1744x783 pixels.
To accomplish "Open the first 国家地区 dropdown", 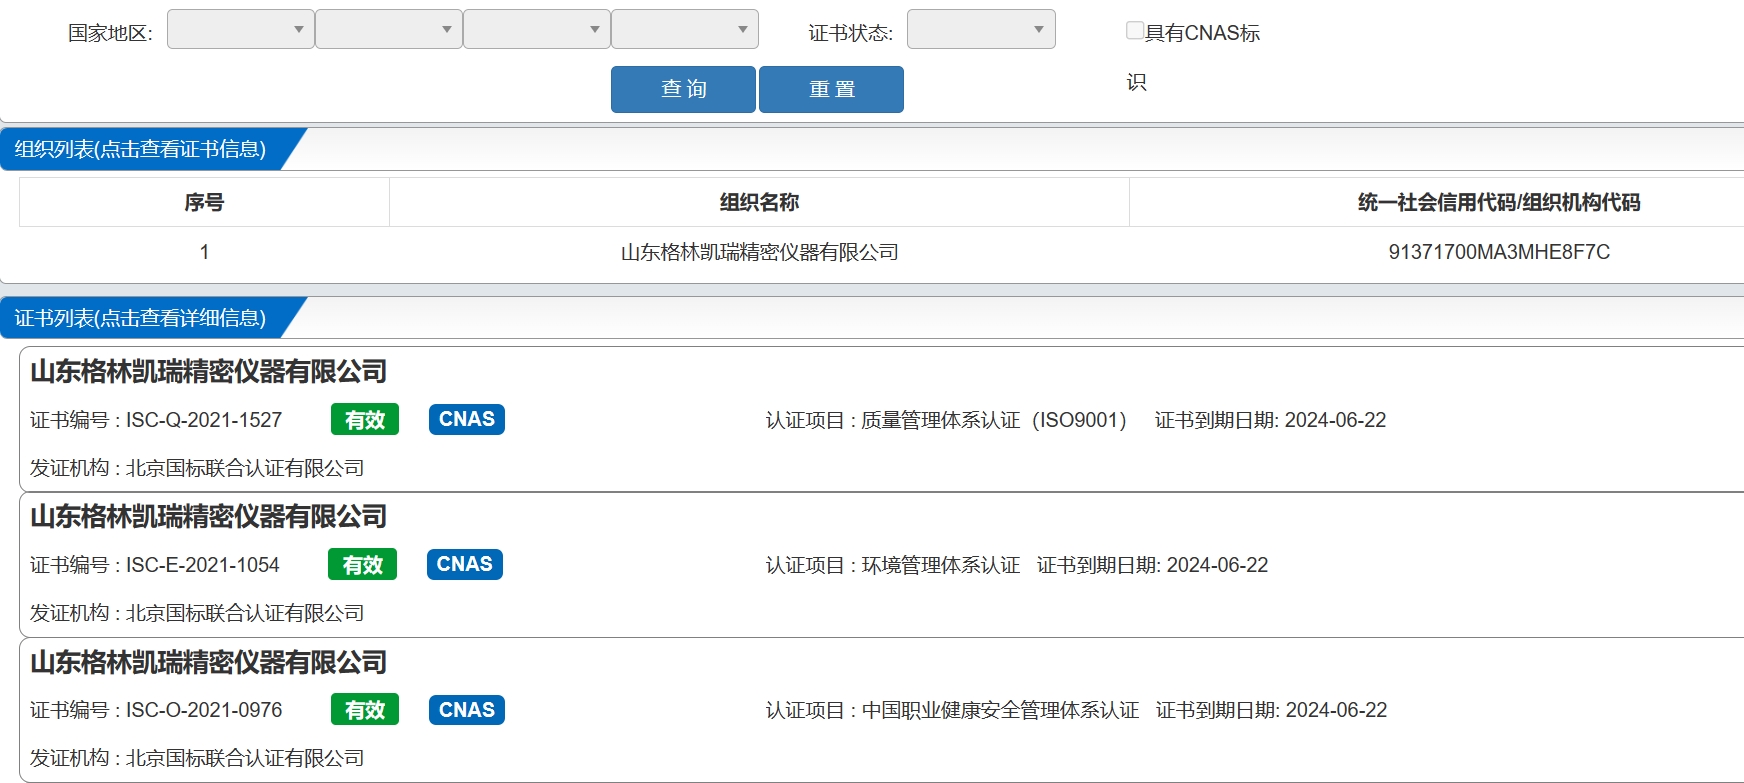I will coord(241,29).
